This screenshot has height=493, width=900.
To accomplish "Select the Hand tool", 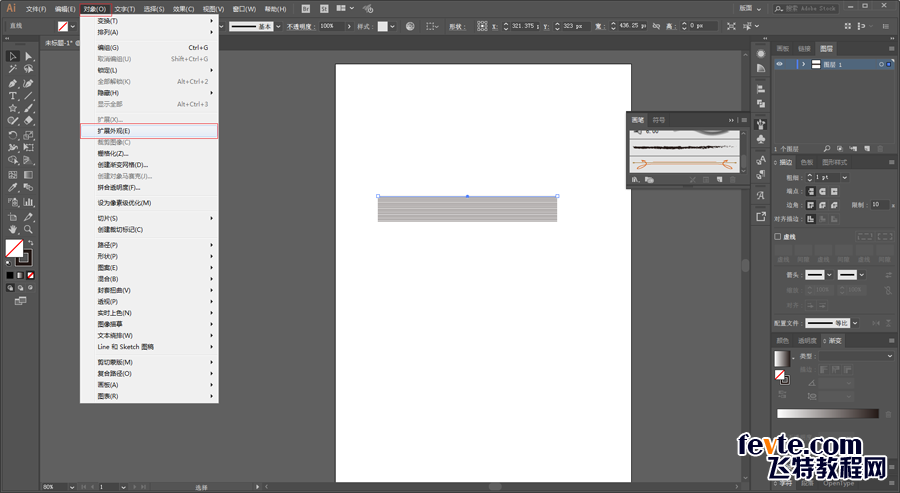I will 13,229.
